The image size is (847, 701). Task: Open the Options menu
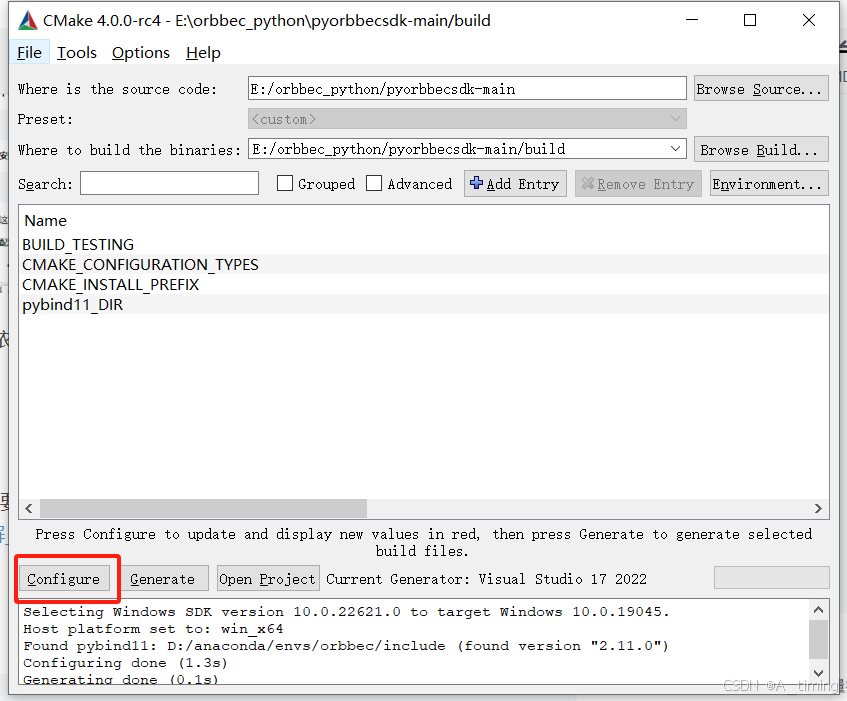pyautogui.click(x=140, y=52)
